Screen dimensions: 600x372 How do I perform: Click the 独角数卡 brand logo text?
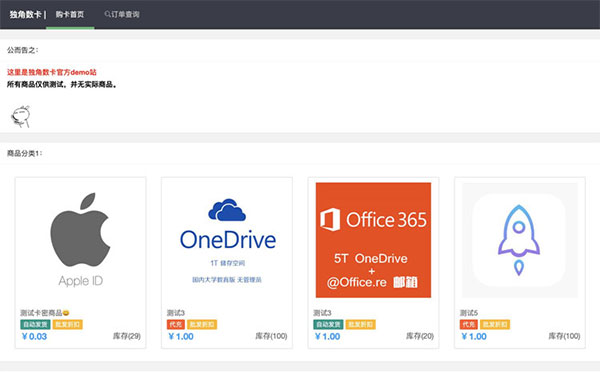tap(25, 15)
